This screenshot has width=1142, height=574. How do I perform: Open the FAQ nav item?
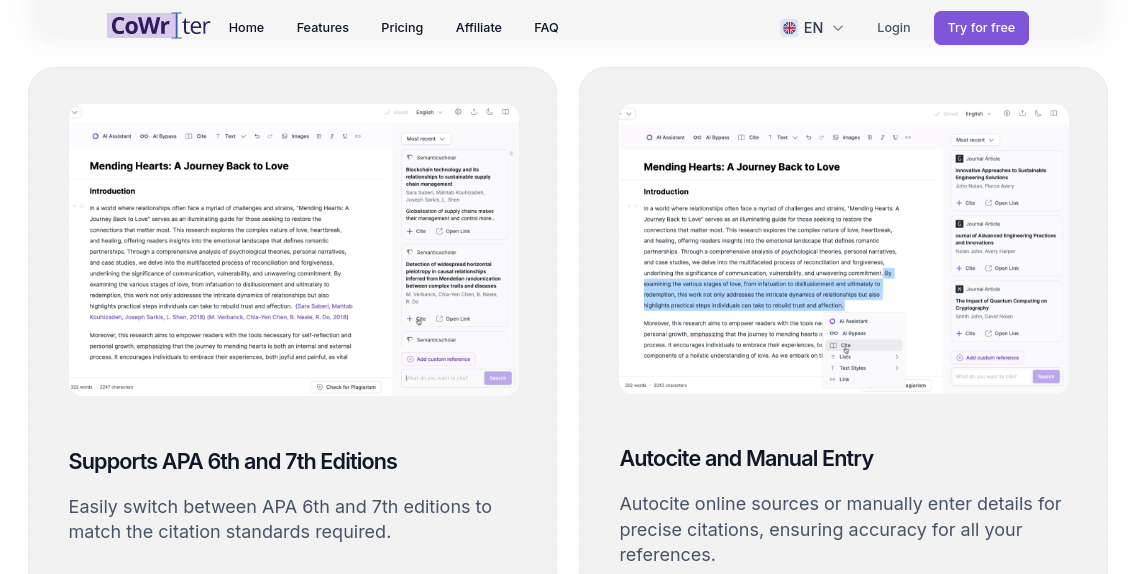pyautogui.click(x=546, y=28)
